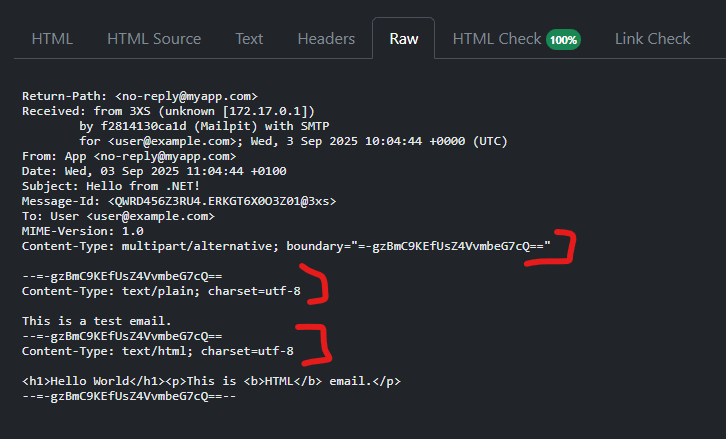
Task: Click the Received: from 3XS line
Action: [169, 111]
